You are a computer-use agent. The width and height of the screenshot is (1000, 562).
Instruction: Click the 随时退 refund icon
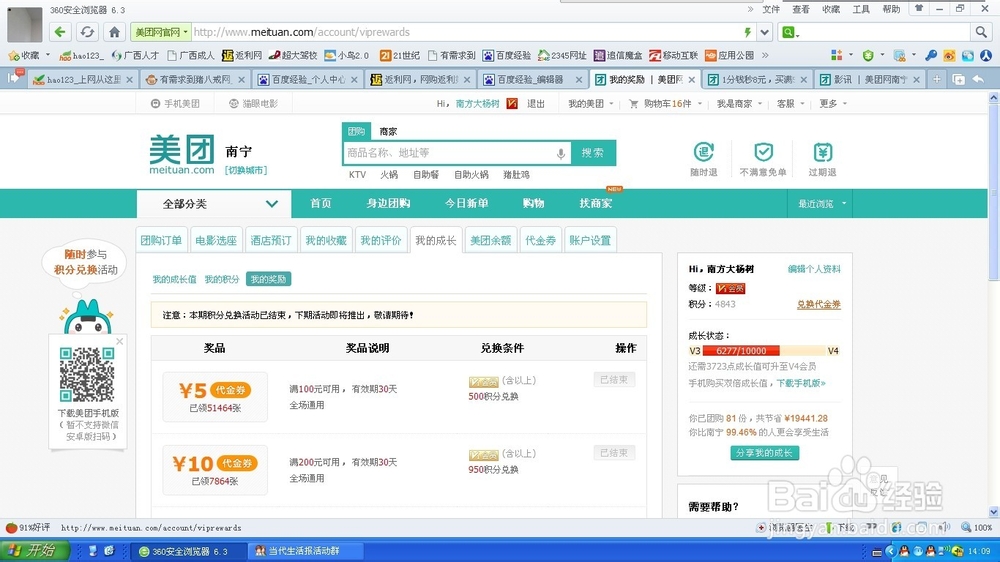coord(703,152)
